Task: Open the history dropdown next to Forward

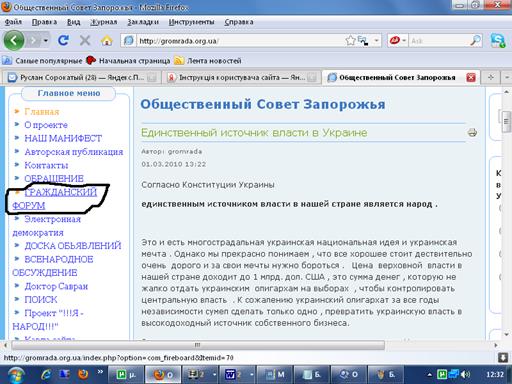Action: (x=46, y=41)
